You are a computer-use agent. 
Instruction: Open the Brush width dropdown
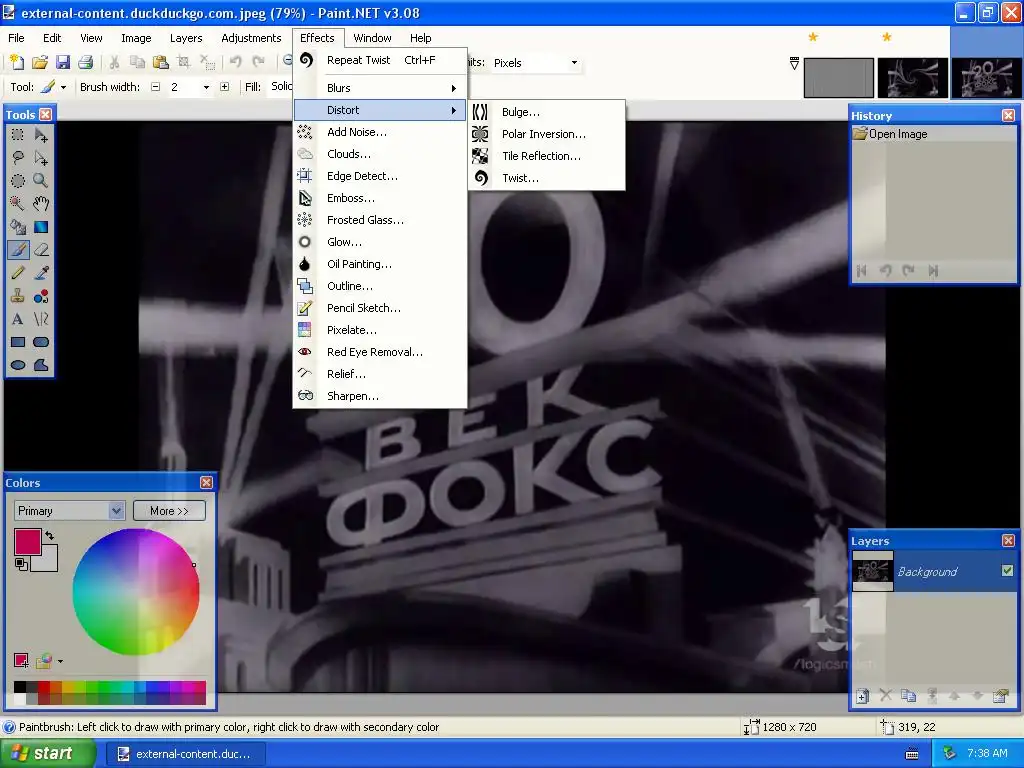(x=206, y=87)
